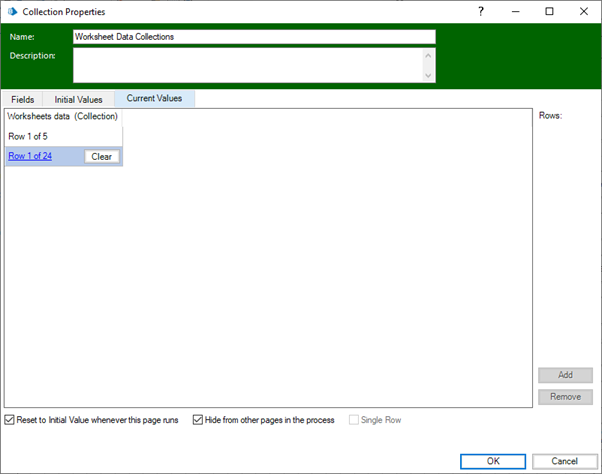Click the 'Name:' label
This screenshot has width=602, height=474.
[x=22, y=37]
